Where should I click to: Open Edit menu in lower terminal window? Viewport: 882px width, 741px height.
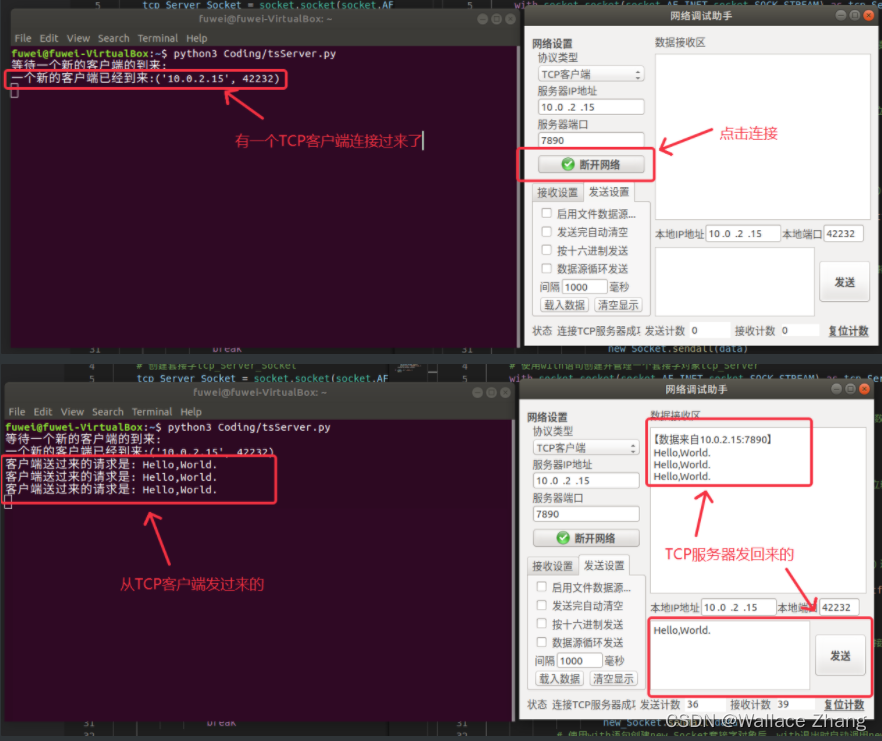point(43,412)
